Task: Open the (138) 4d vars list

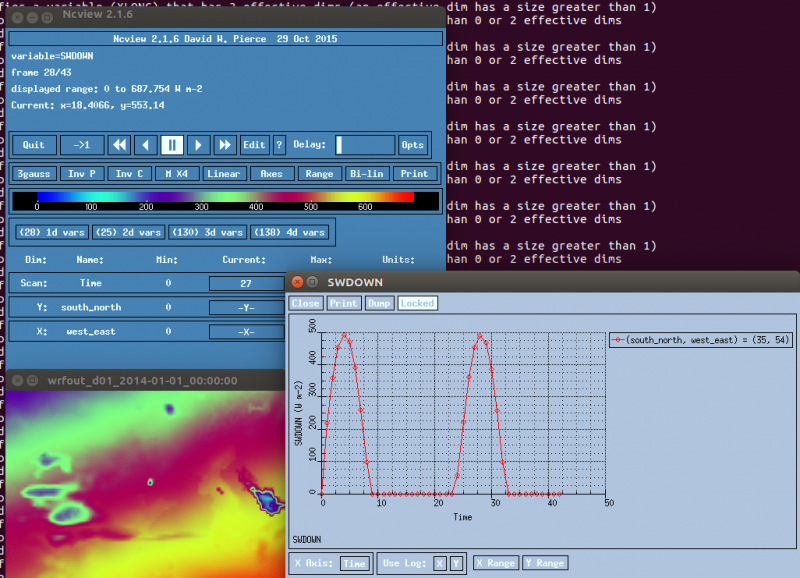Action: pos(289,232)
